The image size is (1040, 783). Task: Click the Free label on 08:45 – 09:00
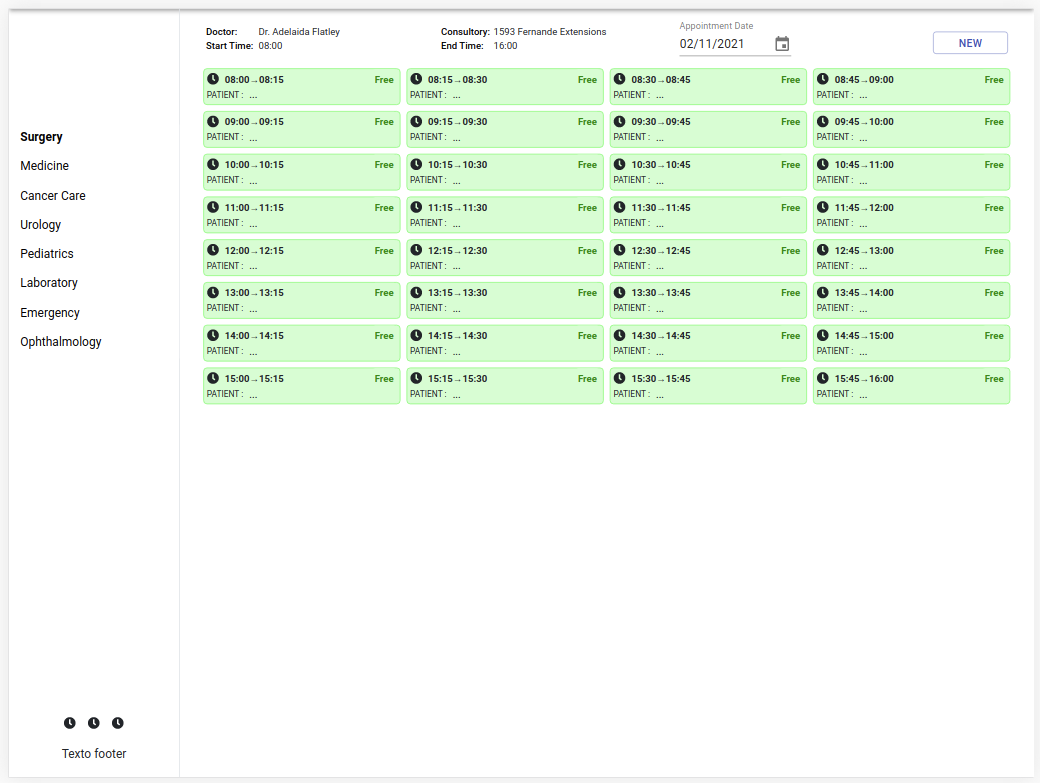[x=994, y=80]
